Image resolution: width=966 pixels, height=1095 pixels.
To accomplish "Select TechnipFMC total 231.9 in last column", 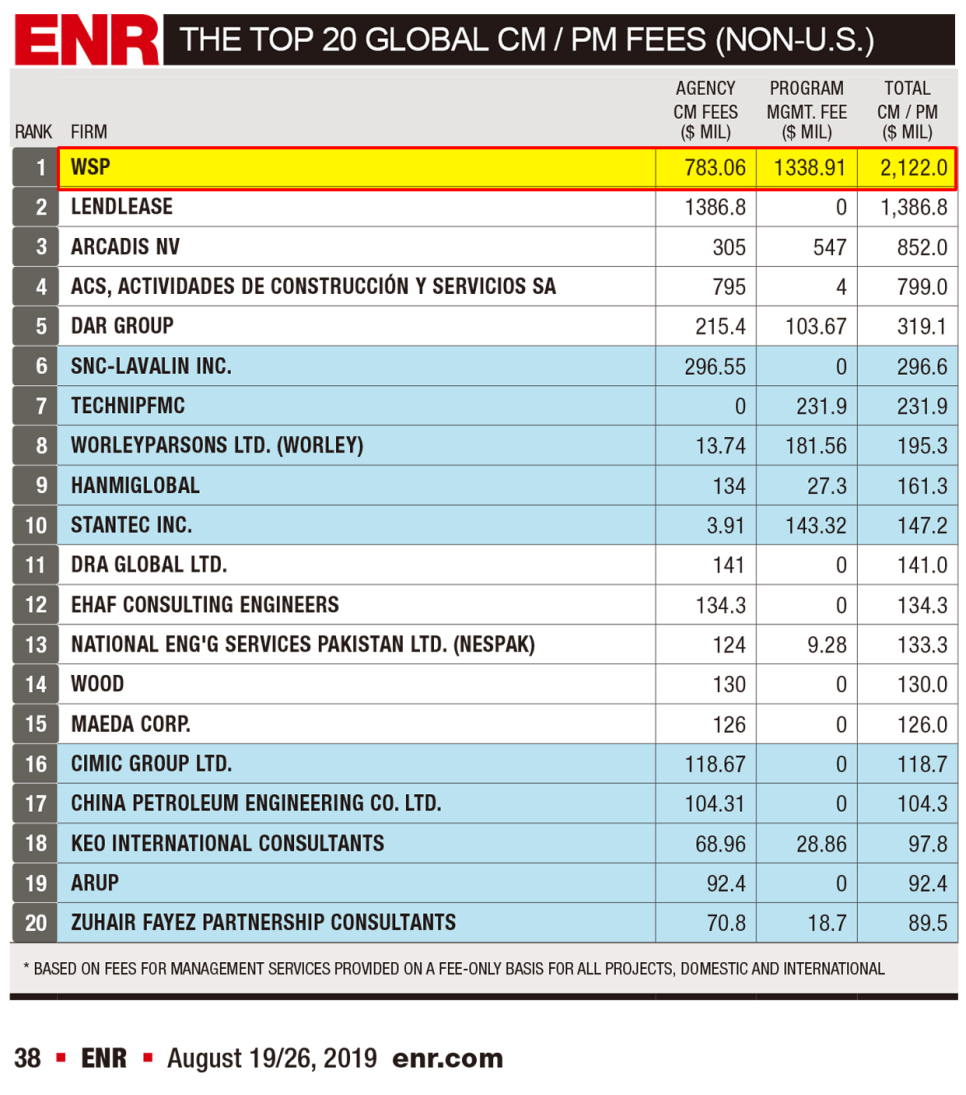I will [x=923, y=407].
